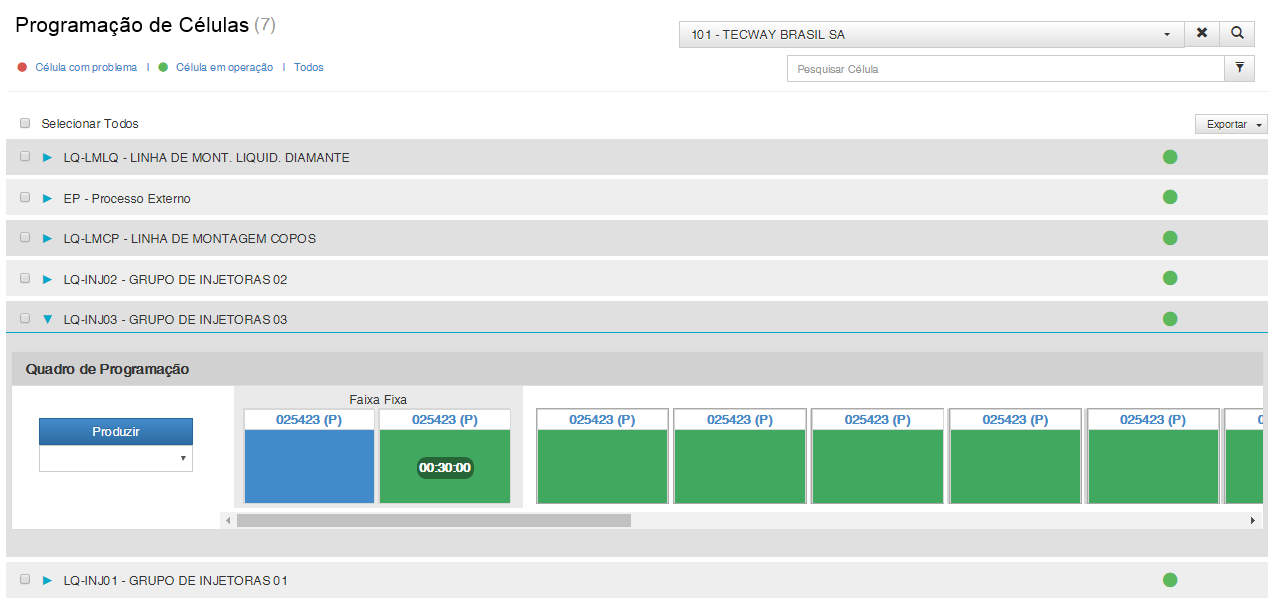This screenshot has width=1273, height=599.
Task: Click the Pesquisar Célula search field
Action: (1005, 68)
